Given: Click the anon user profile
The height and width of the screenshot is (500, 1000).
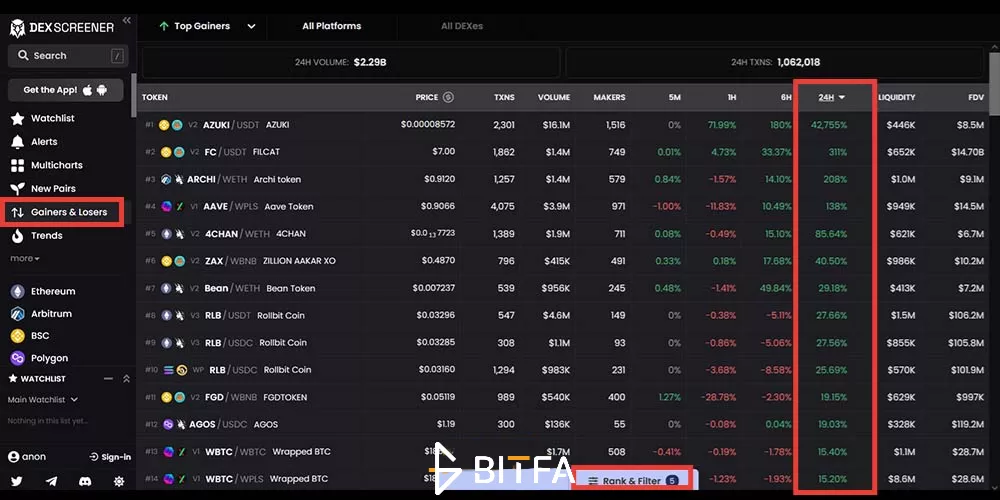Looking at the screenshot, I should pyautogui.click(x=27, y=457).
